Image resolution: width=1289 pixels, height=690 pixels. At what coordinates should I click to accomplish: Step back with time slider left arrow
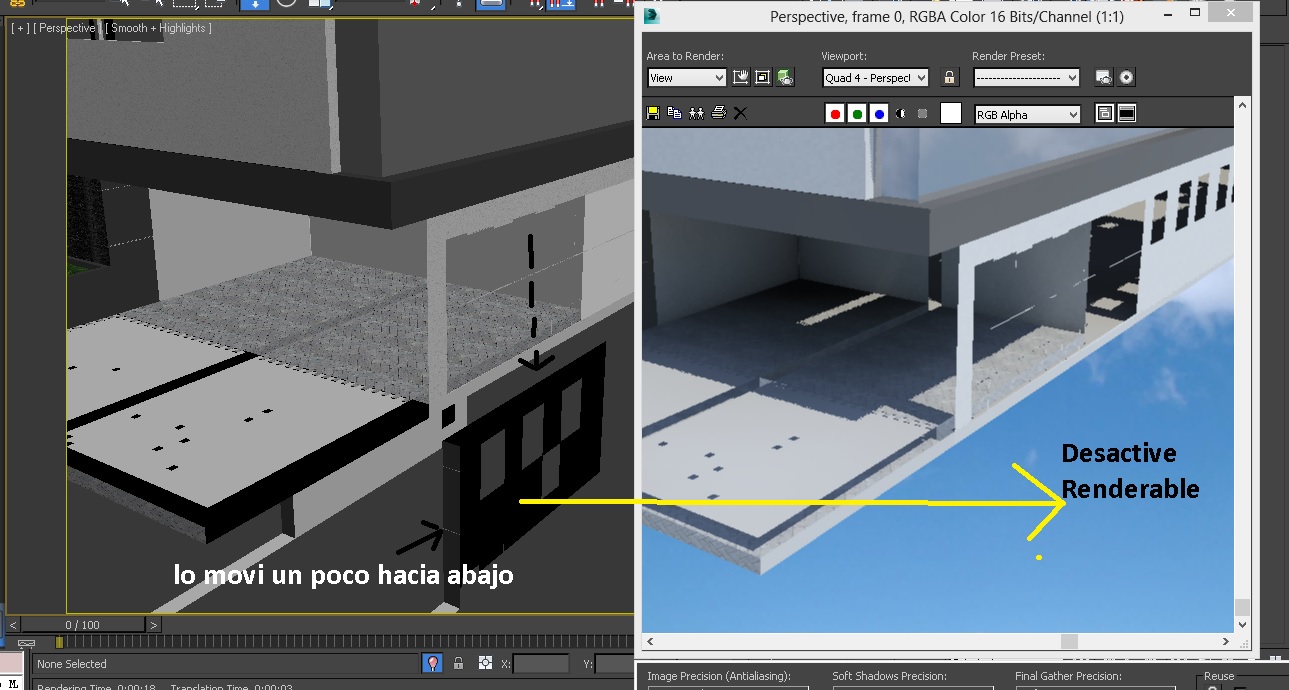pos(14,625)
